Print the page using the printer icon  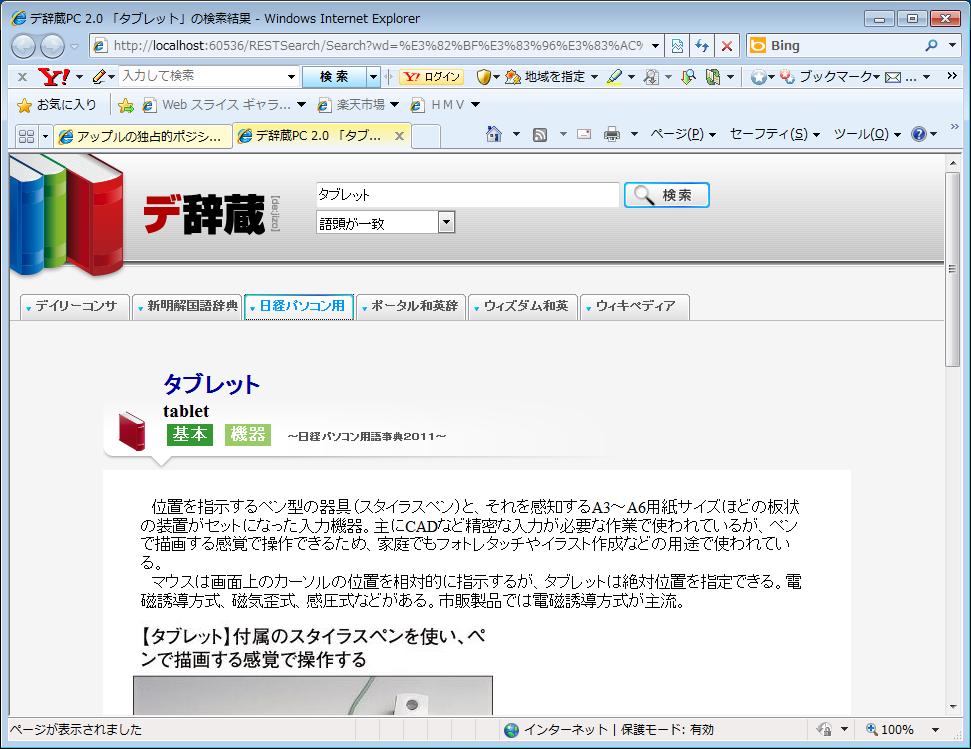[x=612, y=134]
